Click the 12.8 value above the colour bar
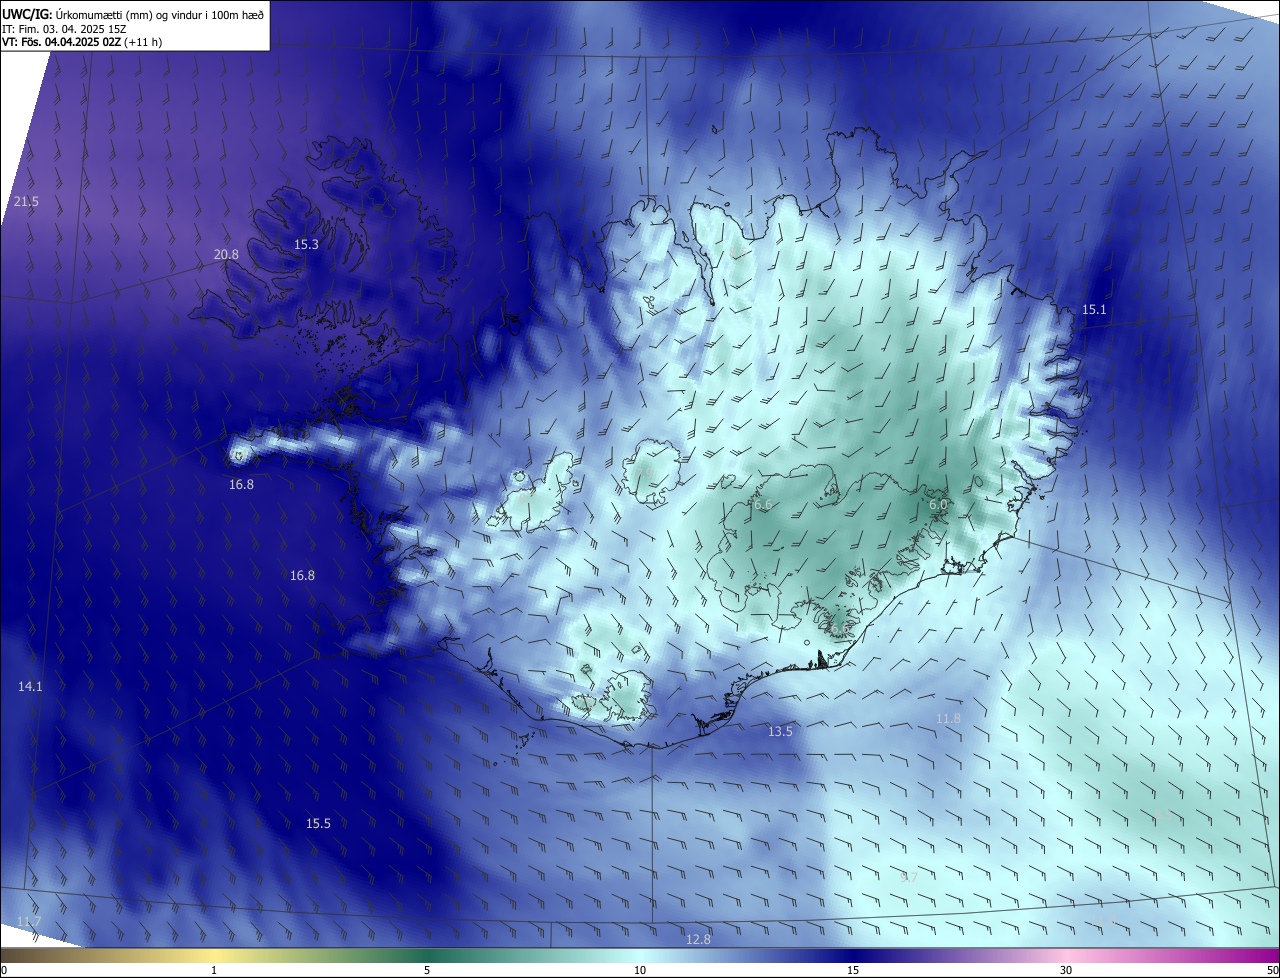This screenshot has height=978, width=1280. click(698, 939)
